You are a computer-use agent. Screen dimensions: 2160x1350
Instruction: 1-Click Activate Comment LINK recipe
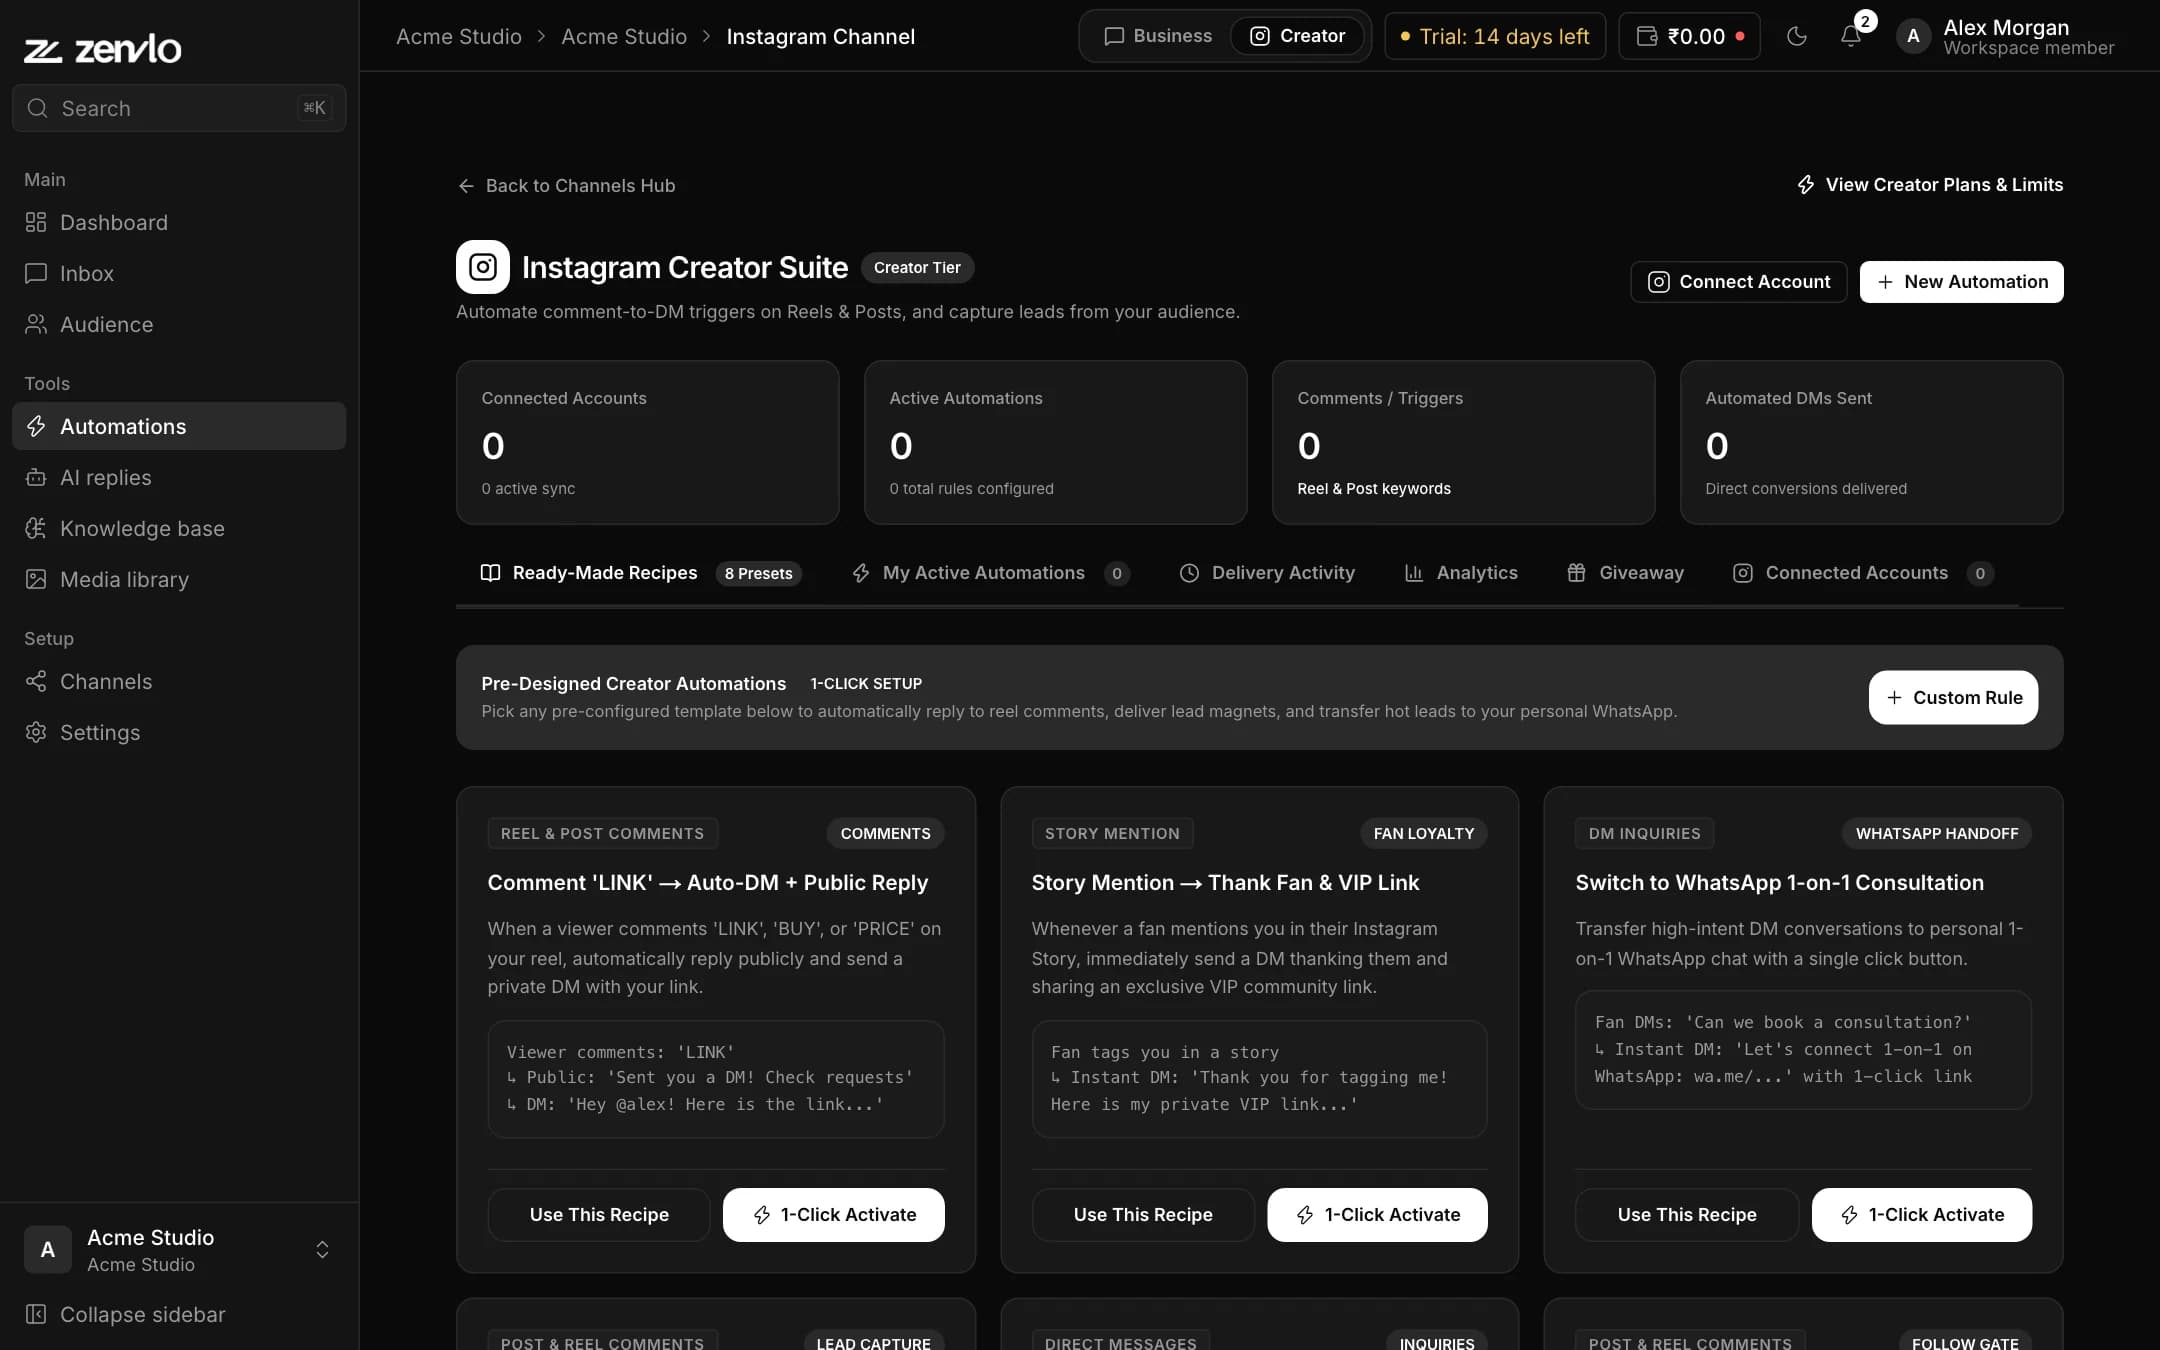(834, 1215)
